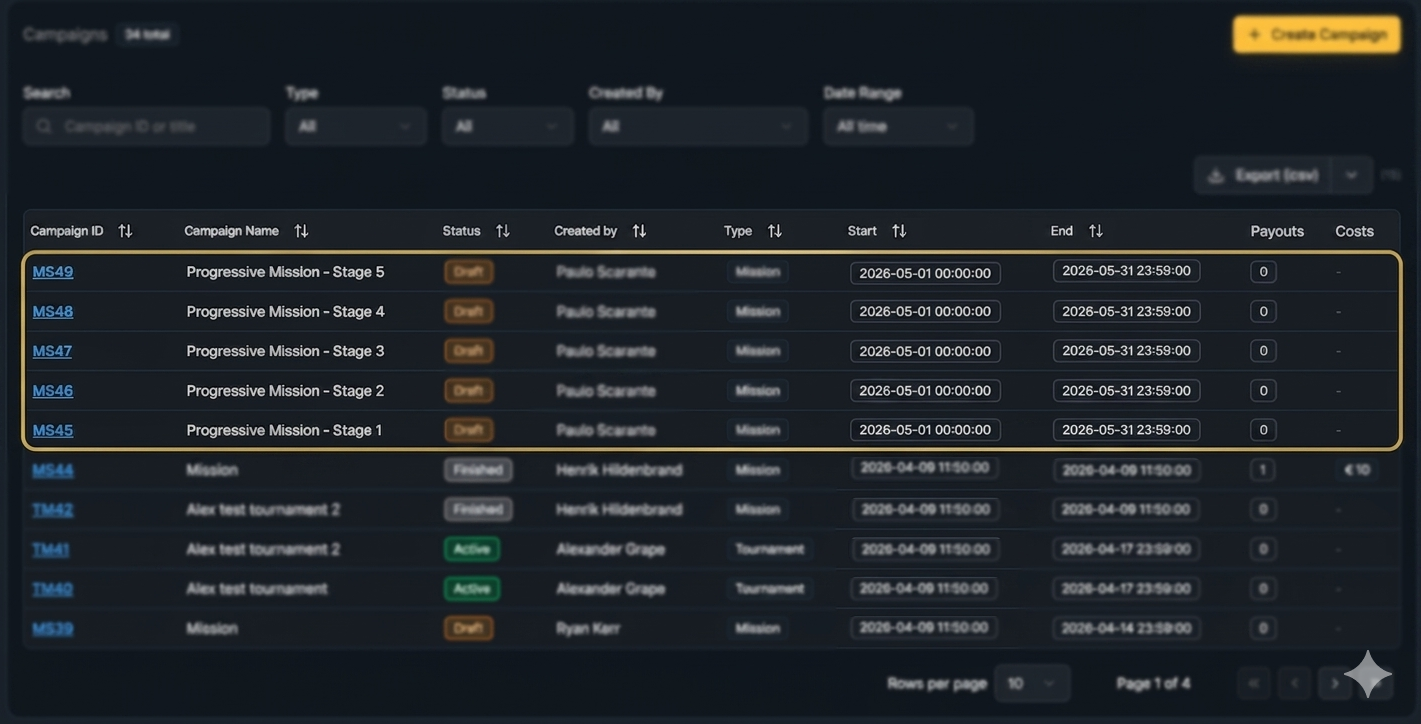Open campaign MS49 link
Viewport: 1421px width, 724px height.
tap(53, 272)
